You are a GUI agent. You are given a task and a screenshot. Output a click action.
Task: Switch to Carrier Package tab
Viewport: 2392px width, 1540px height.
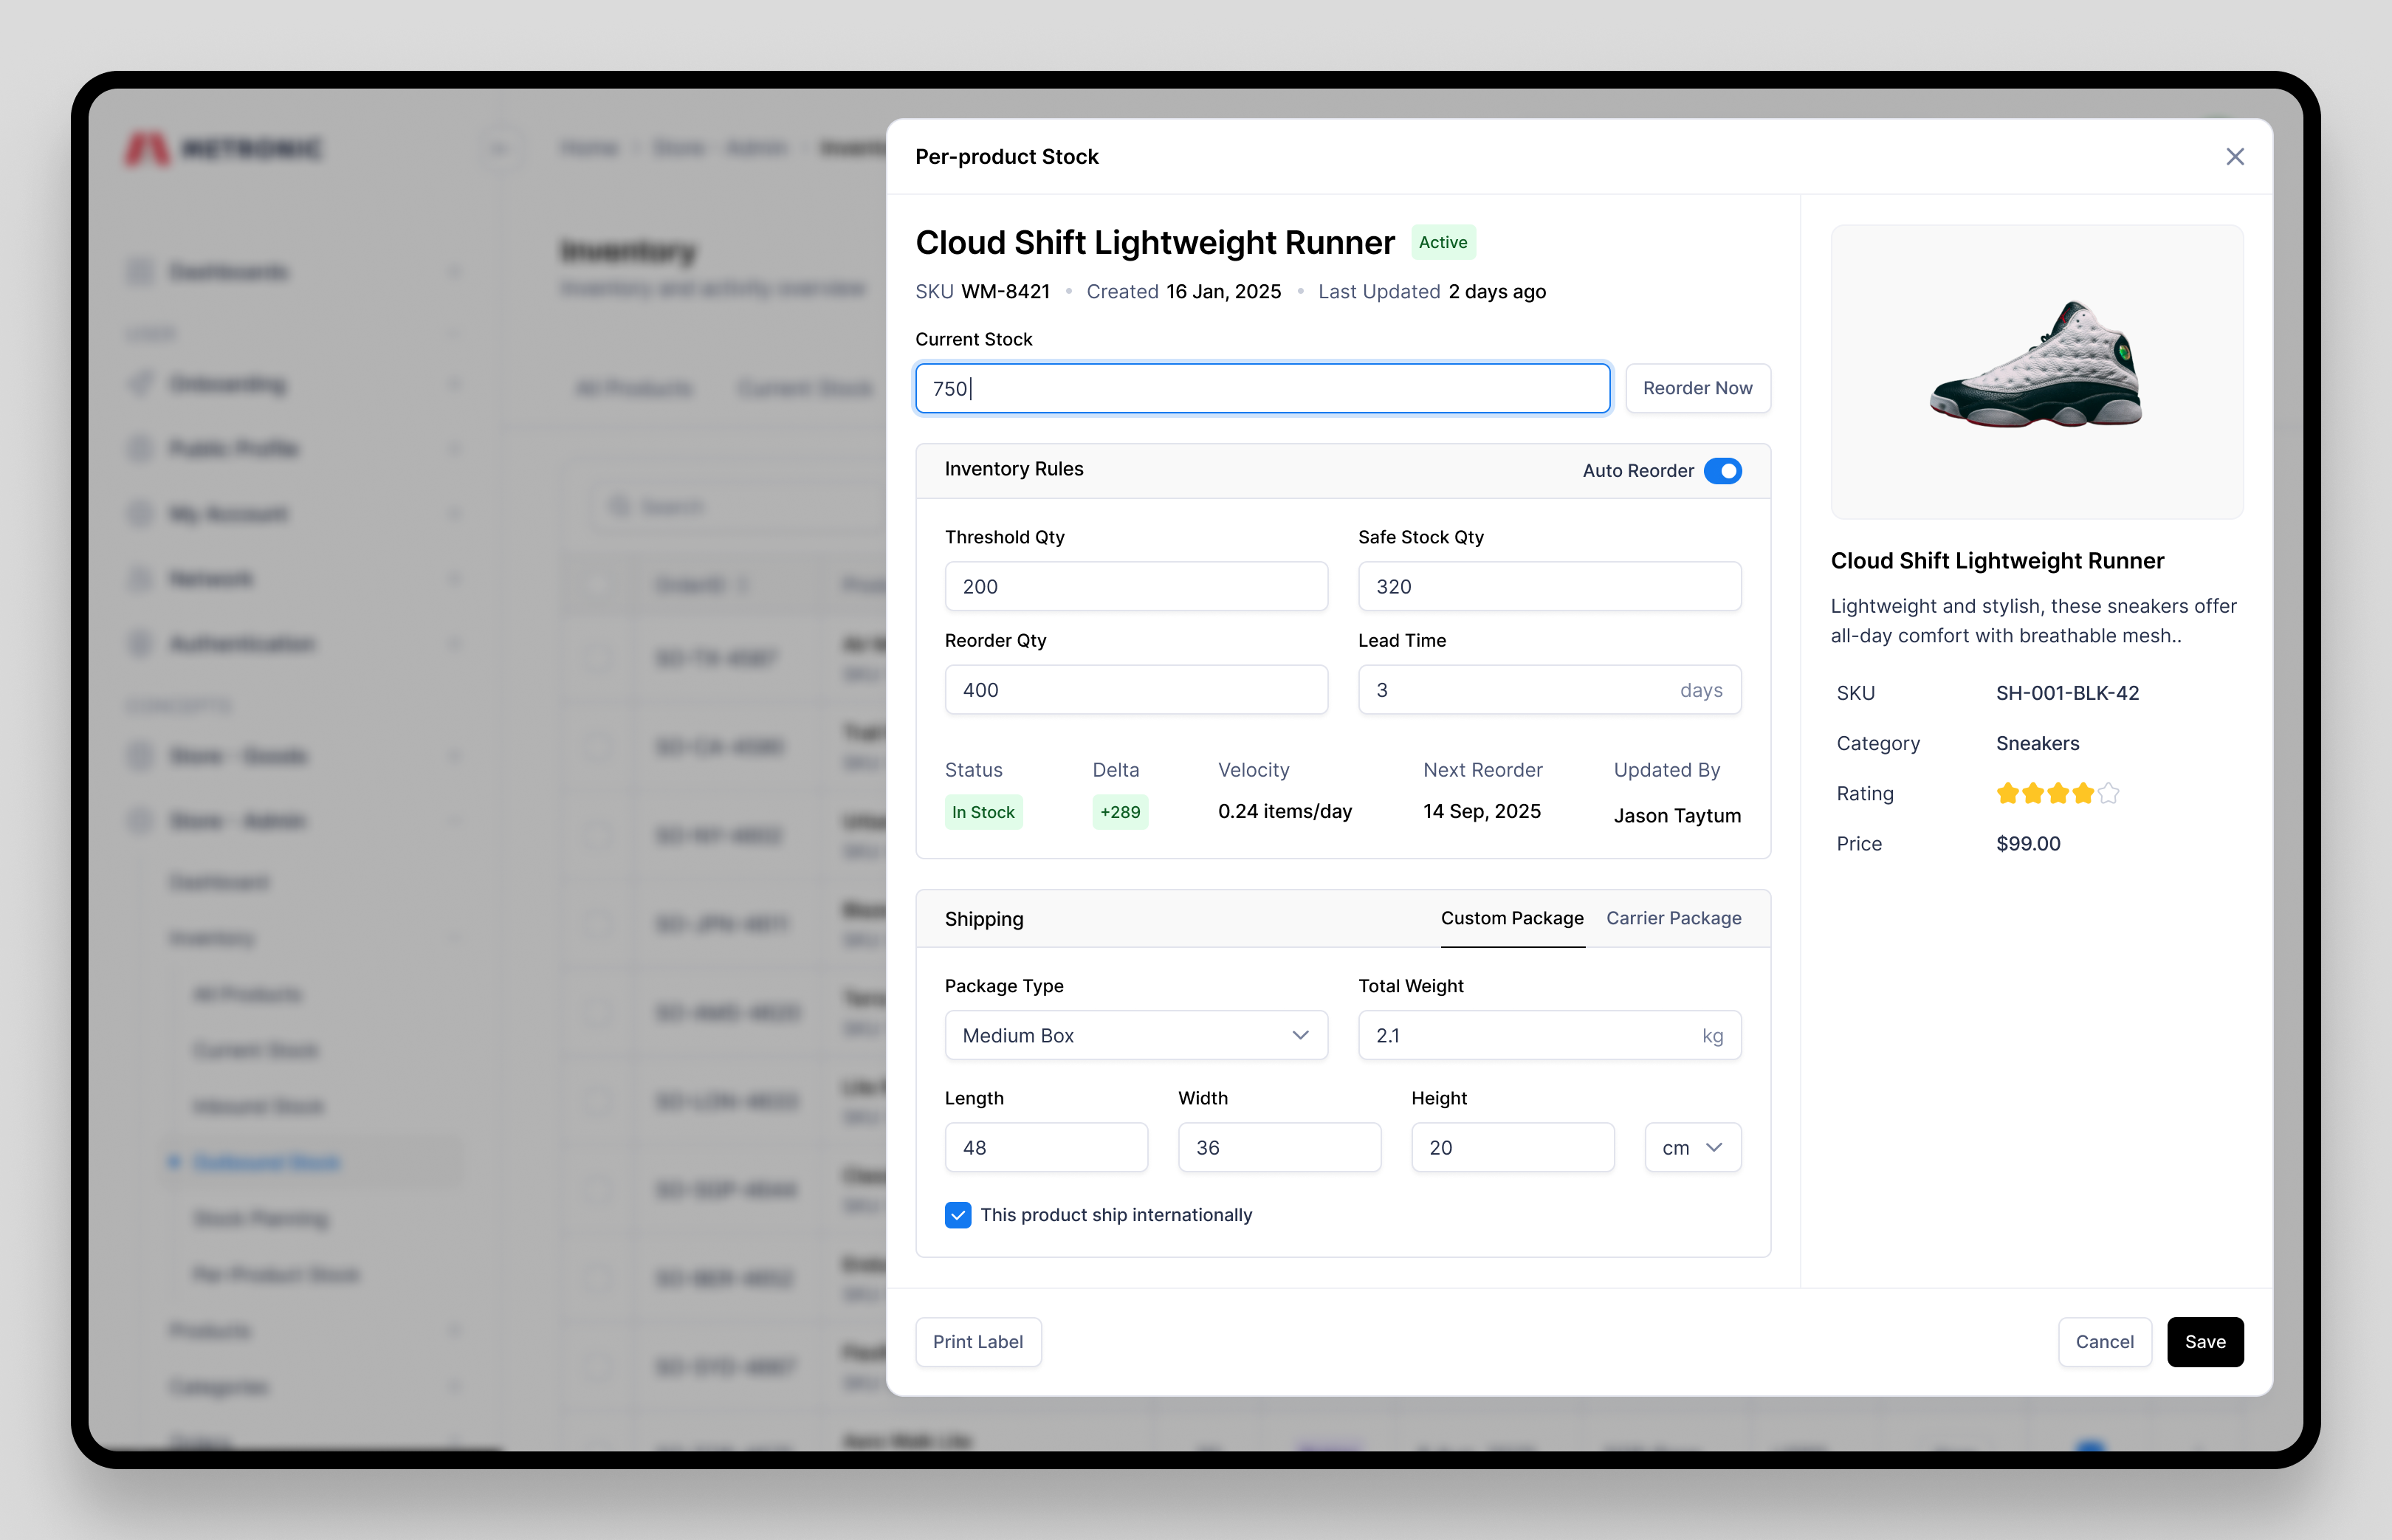1673,918
